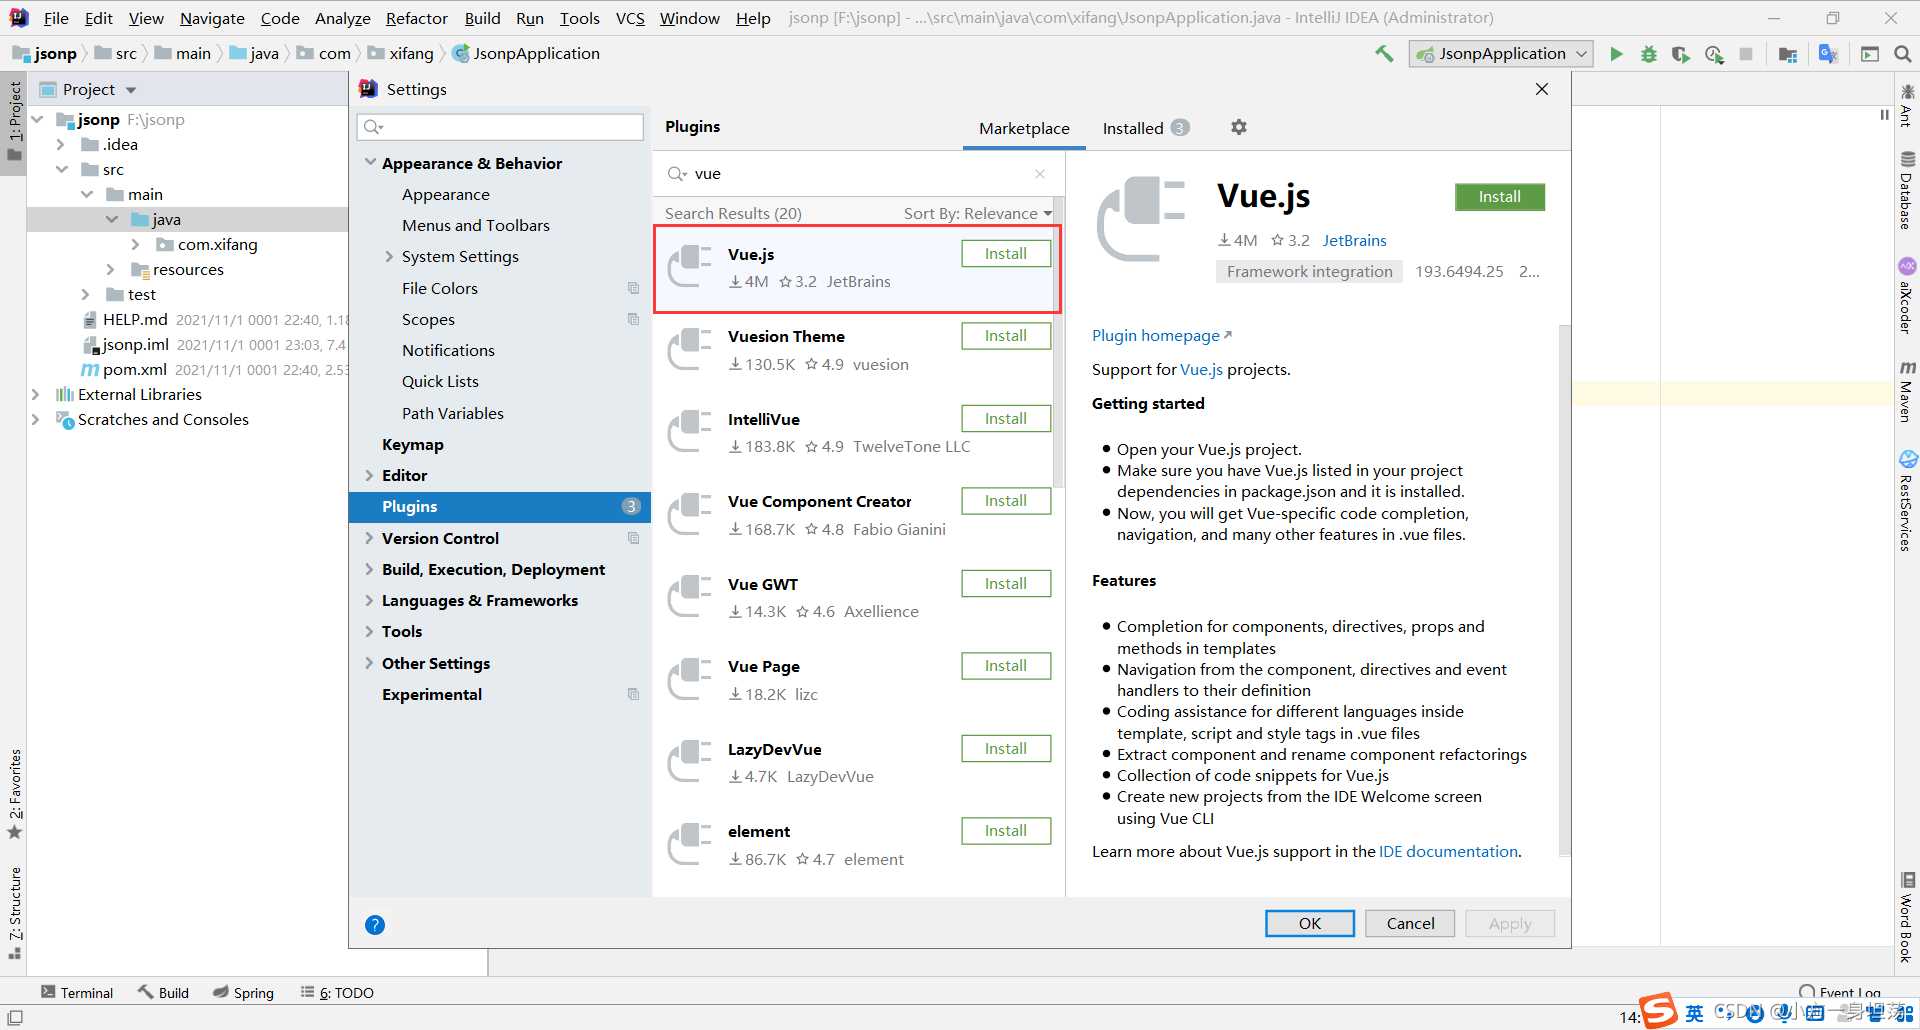This screenshot has width=1920, height=1030.
Task: Start debugging with the bug icon
Action: click(x=1648, y=54)
